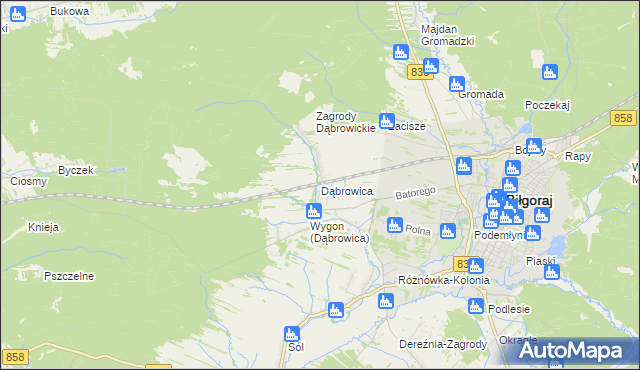Image resolution: width=640 pixels, height=370 pixels.
Task: Select the Podlesie label
Action: tap(509, 309)
